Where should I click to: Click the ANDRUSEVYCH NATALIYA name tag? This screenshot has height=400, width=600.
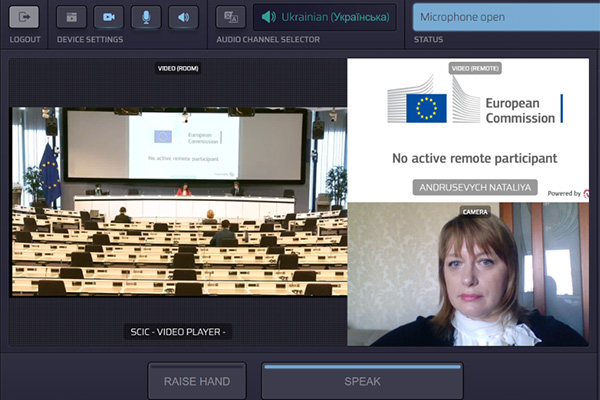[x=475, y=187]
